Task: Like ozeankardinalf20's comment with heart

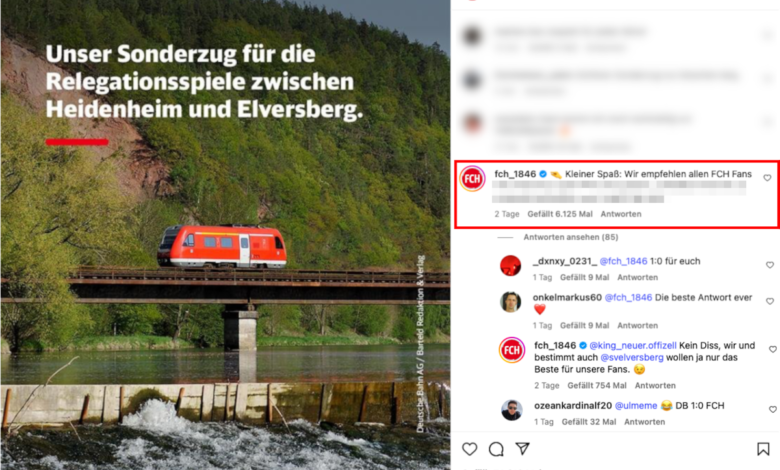Action: click(773, 409)
